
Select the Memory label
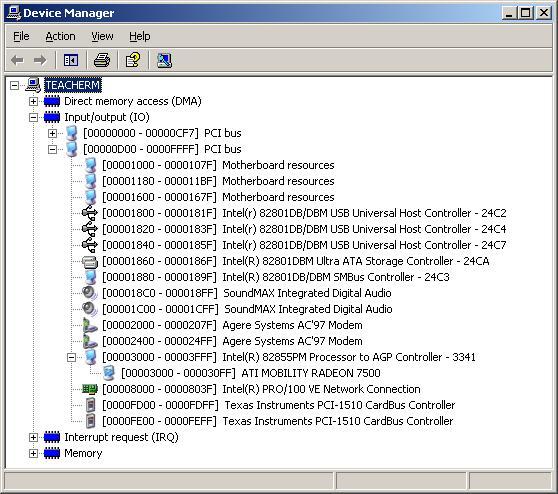click(83, 453)
